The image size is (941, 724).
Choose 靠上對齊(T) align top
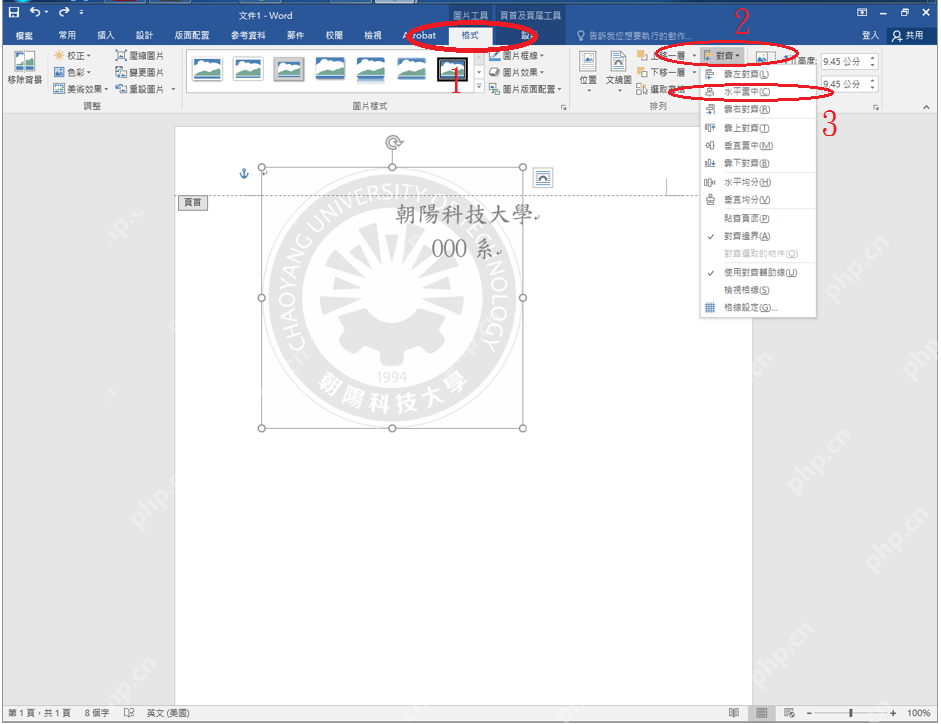click(758, 128)
